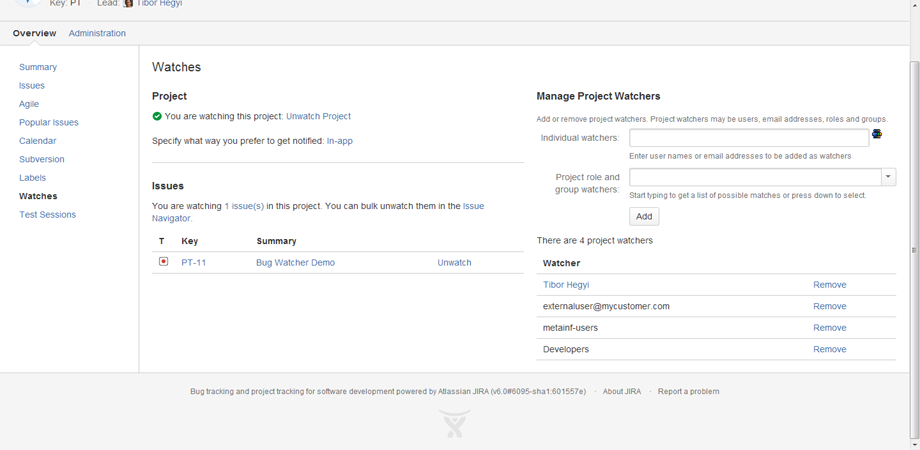Change notification preference via In-app link
Image resolution: width=920 pixels, height=450 pixels.
coord(340,141)
